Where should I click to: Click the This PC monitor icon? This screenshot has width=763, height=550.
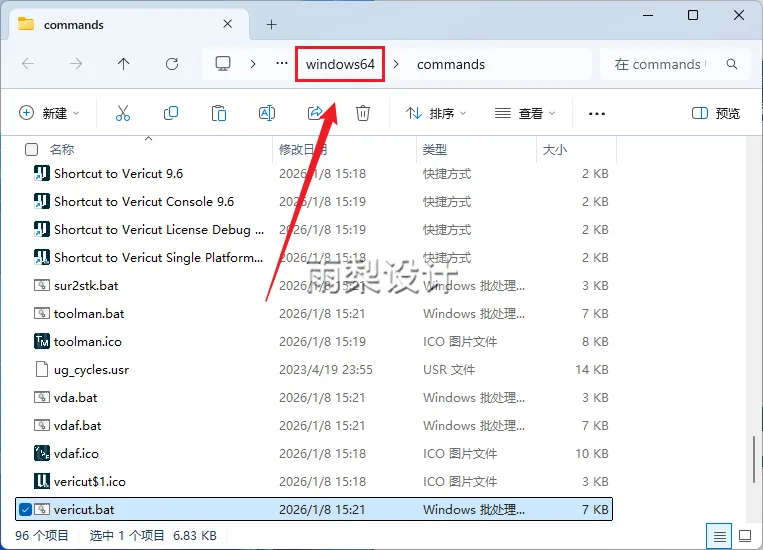click(223, 64)
